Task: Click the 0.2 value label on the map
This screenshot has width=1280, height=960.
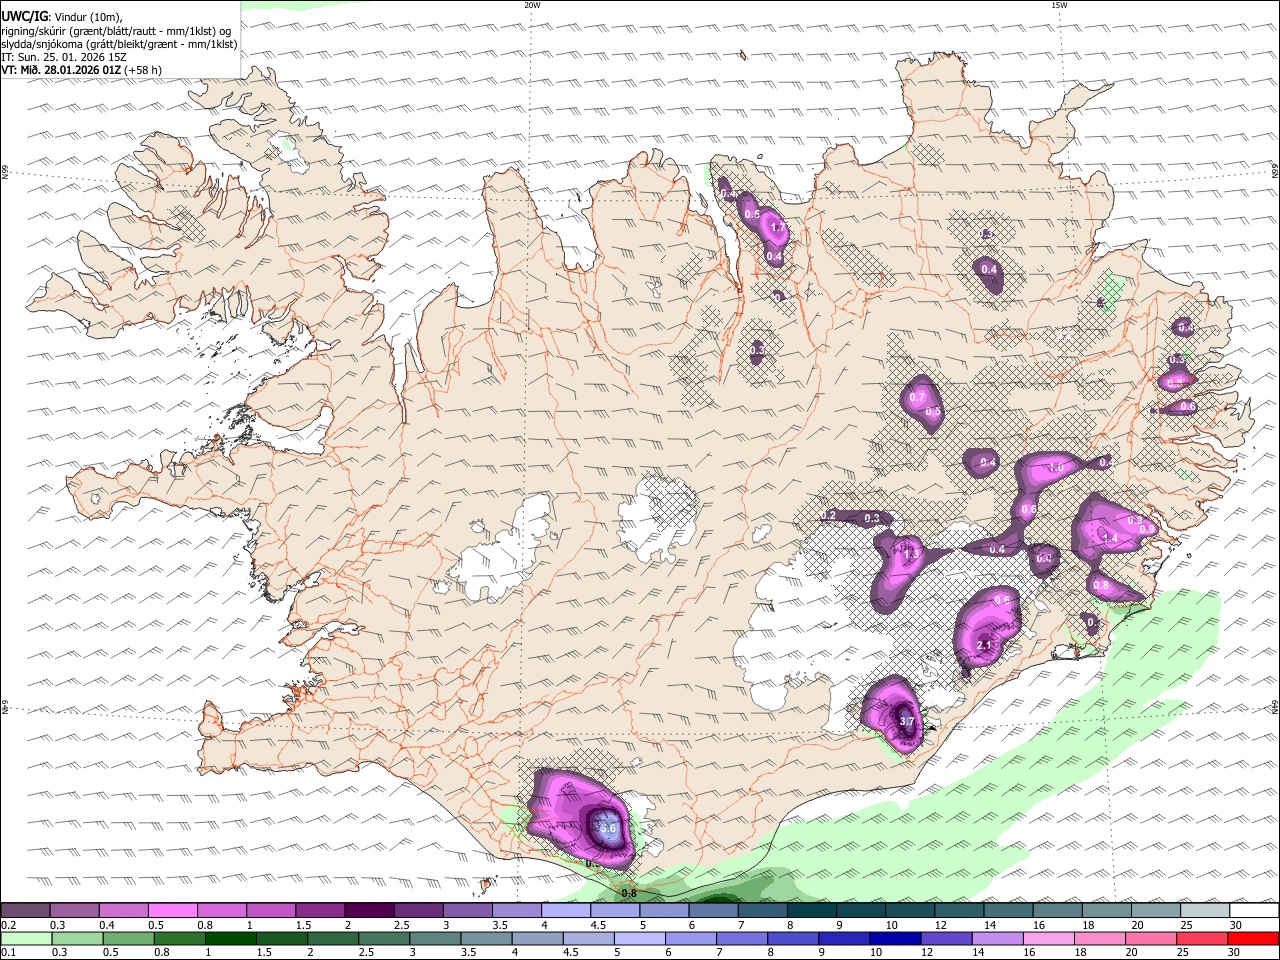Action: [828, 515]
